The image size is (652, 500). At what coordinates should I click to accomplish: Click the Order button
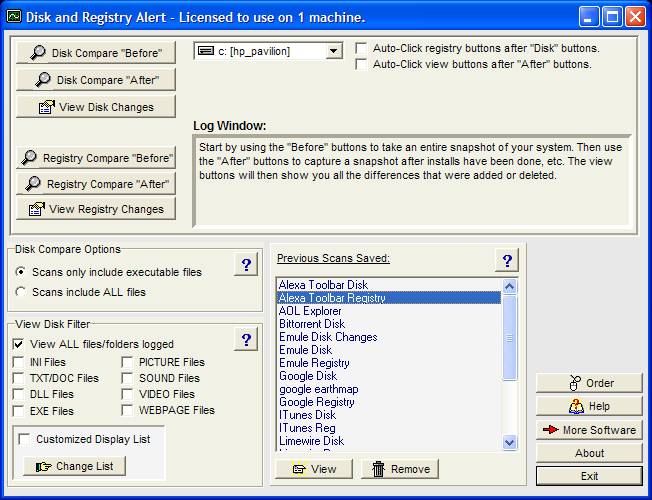pos(589,383)
